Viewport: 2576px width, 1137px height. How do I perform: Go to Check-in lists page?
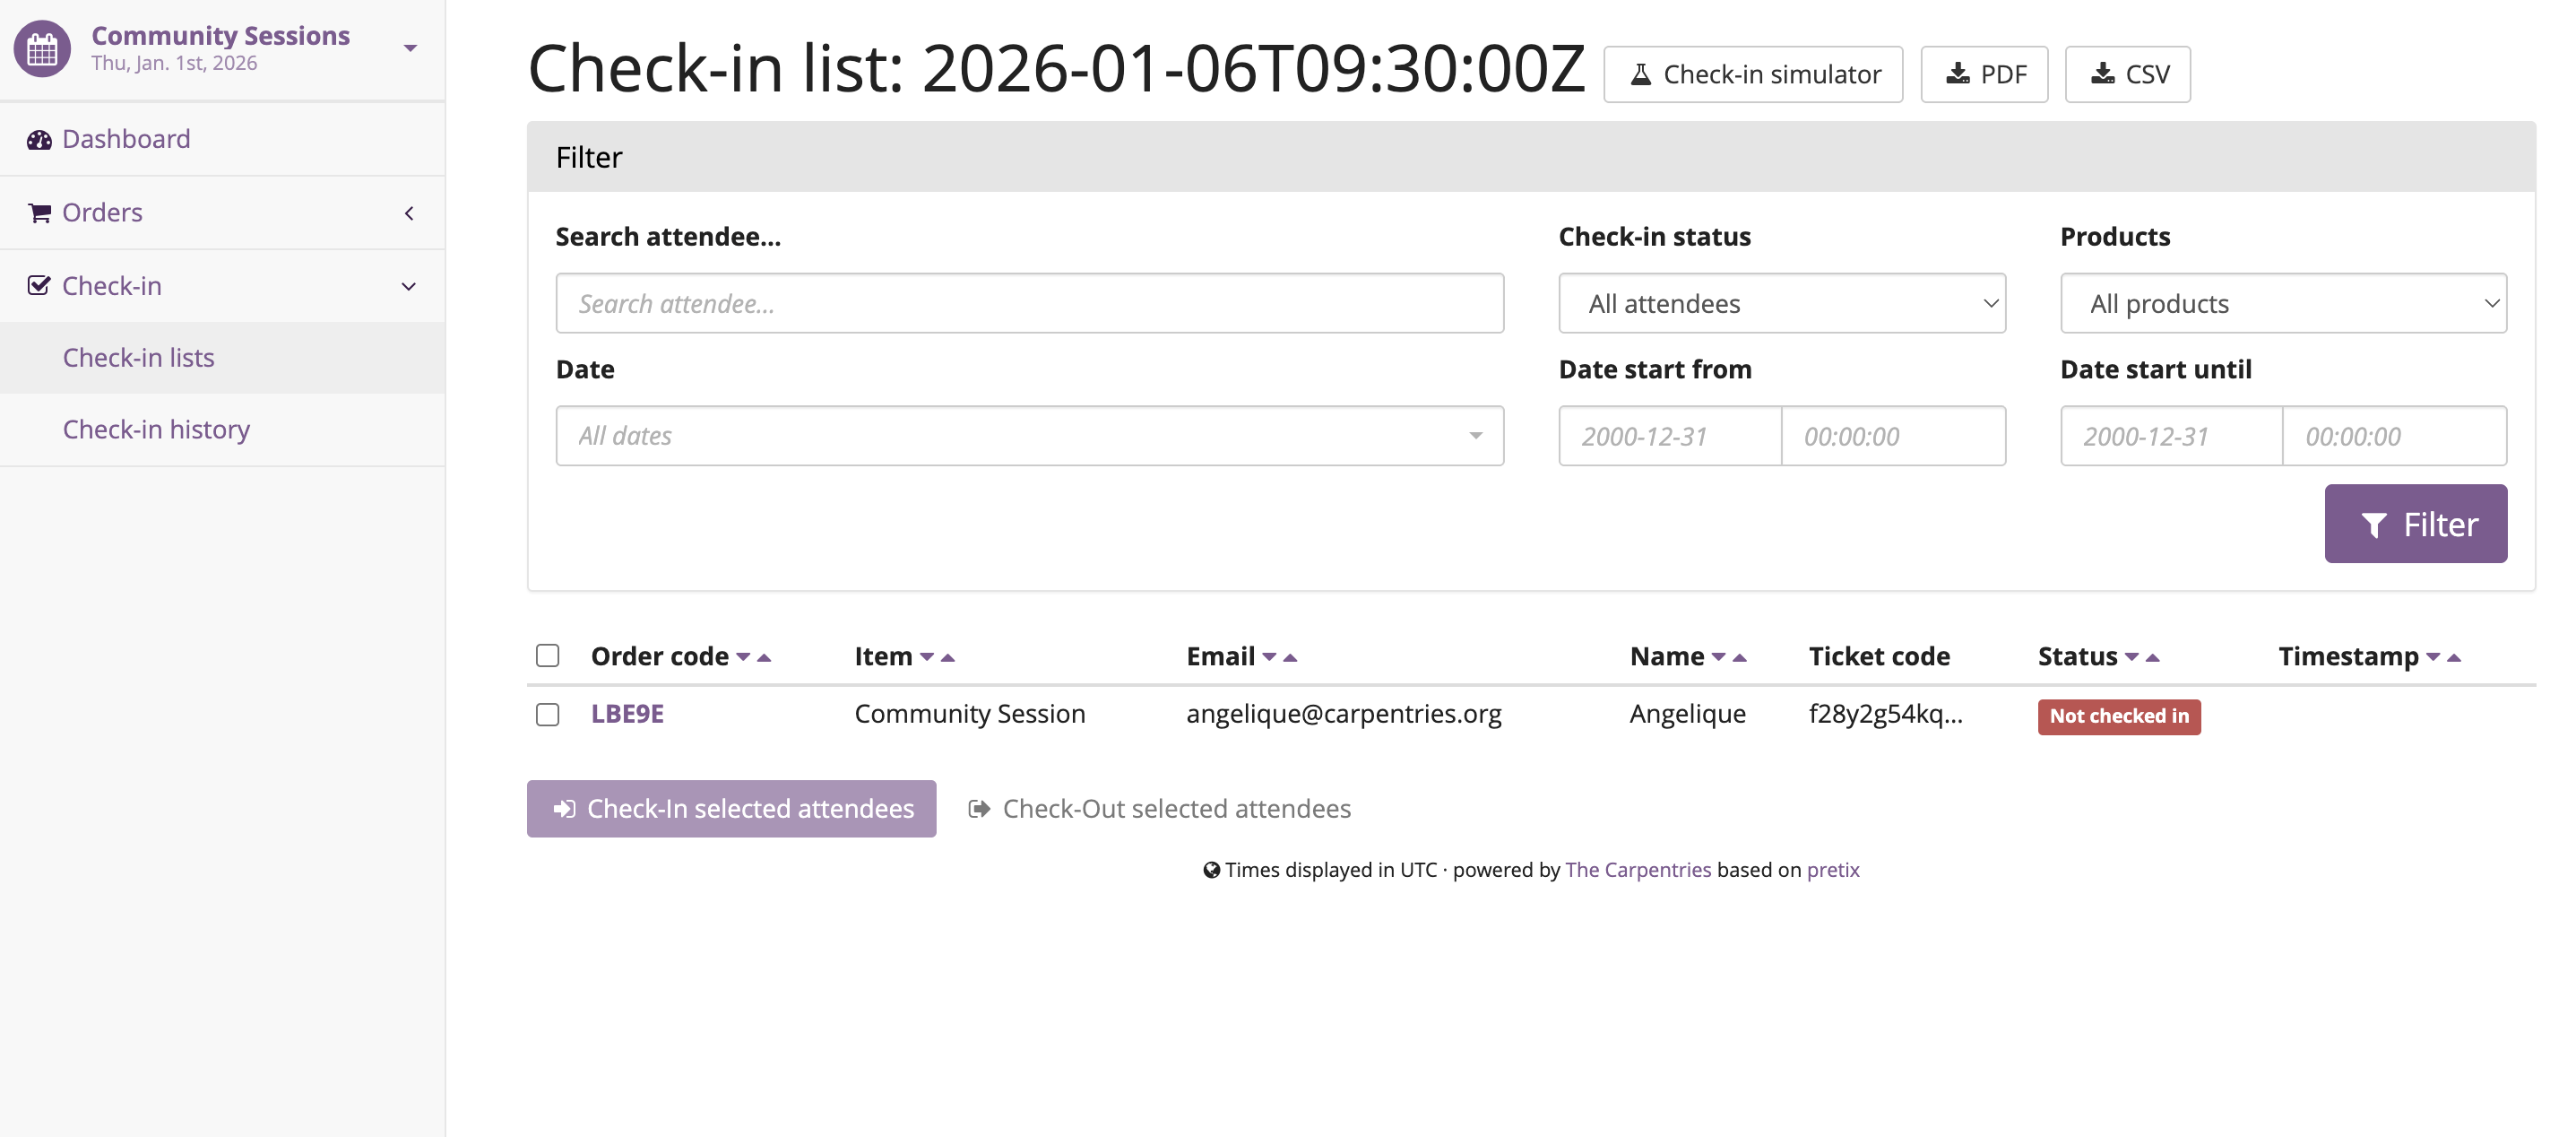[138, 357]
